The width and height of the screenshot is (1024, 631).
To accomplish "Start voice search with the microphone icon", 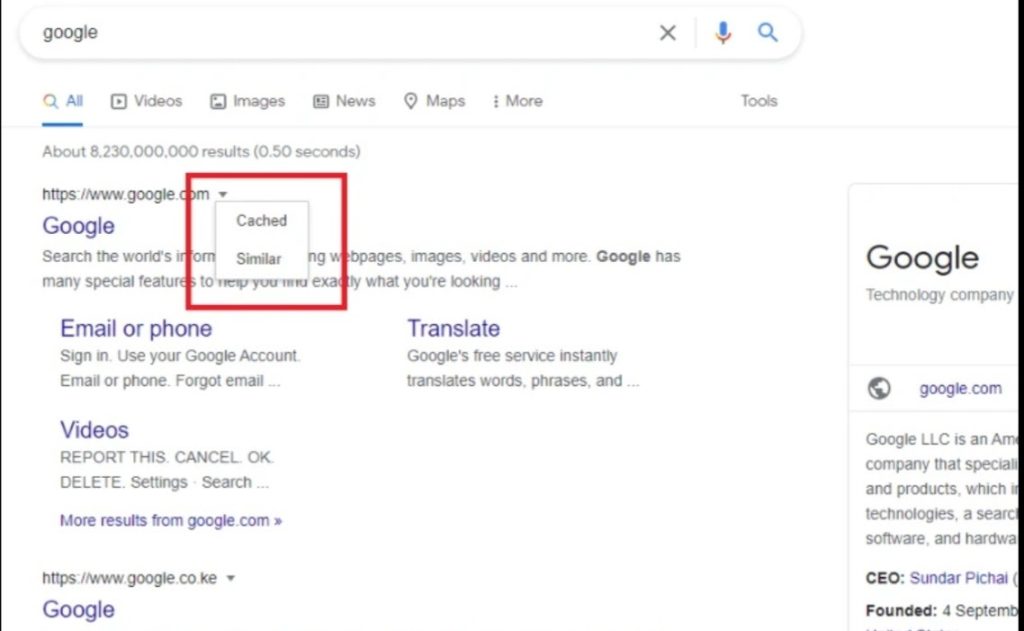I will click(722, 33).
